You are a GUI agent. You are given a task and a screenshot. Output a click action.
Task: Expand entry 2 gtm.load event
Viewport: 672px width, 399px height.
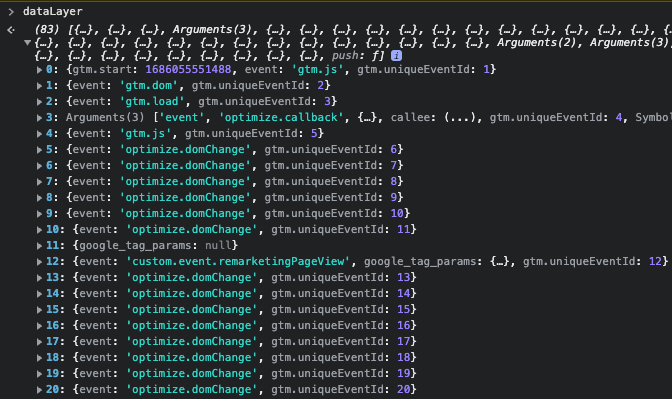click(x=39, y=102)
